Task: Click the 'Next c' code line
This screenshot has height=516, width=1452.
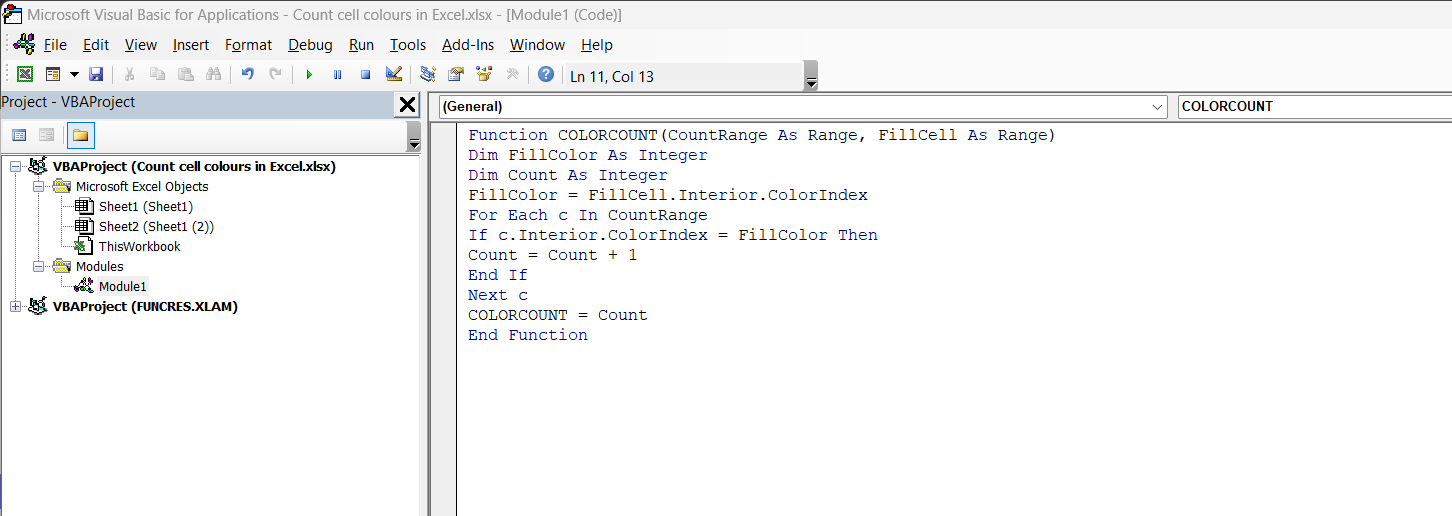Action: pyautogui.click(x=498, y=295)
